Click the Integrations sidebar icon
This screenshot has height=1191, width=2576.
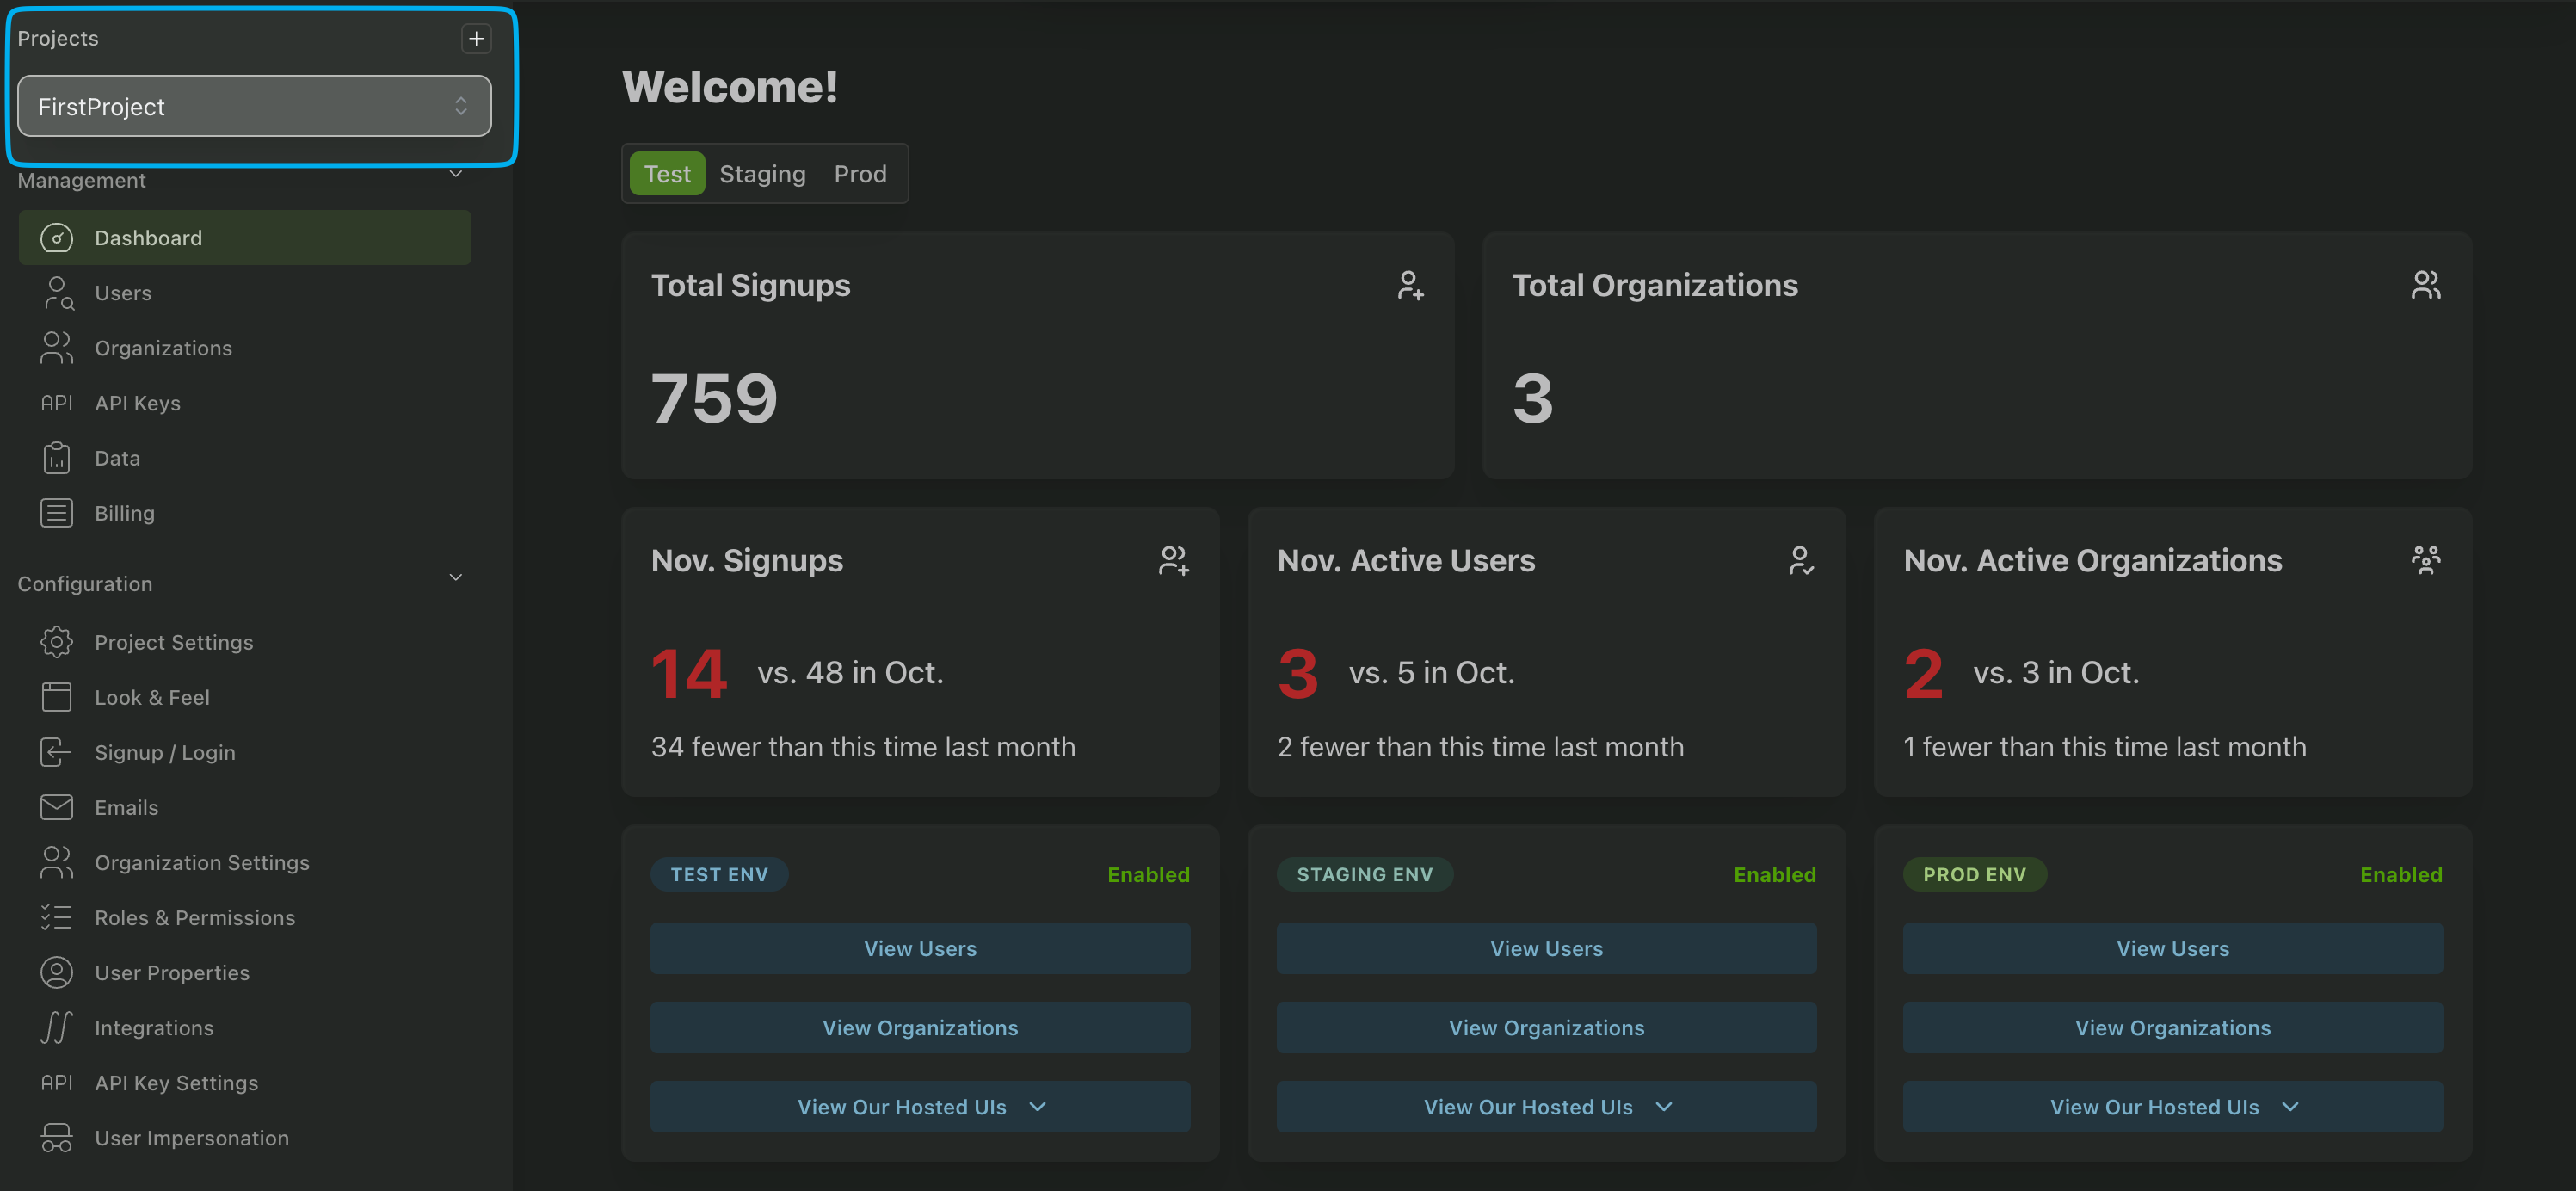(x=57, y=1028)
